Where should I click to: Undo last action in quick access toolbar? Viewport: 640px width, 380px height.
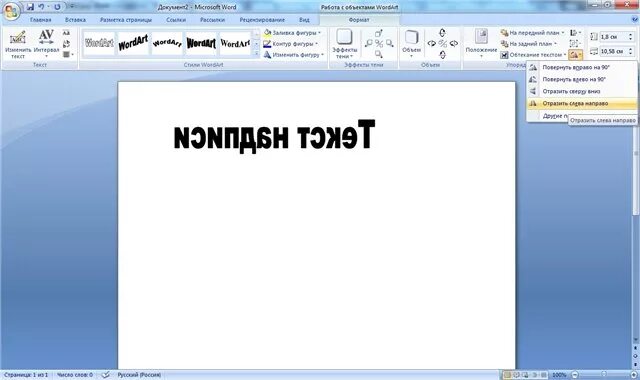coord(41,7)
